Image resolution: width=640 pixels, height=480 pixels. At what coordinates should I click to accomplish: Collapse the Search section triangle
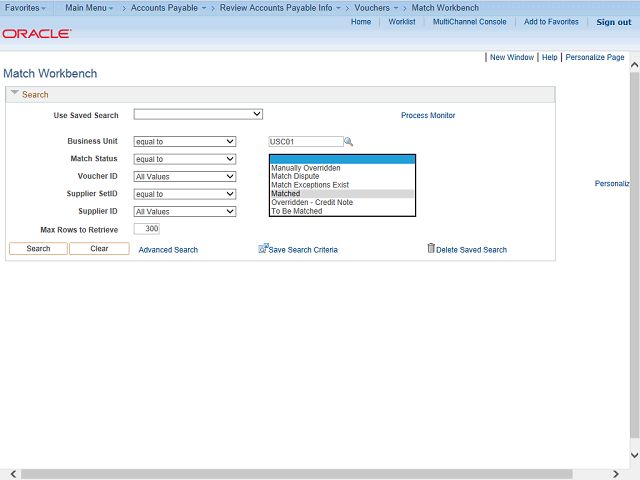(14, 95)
